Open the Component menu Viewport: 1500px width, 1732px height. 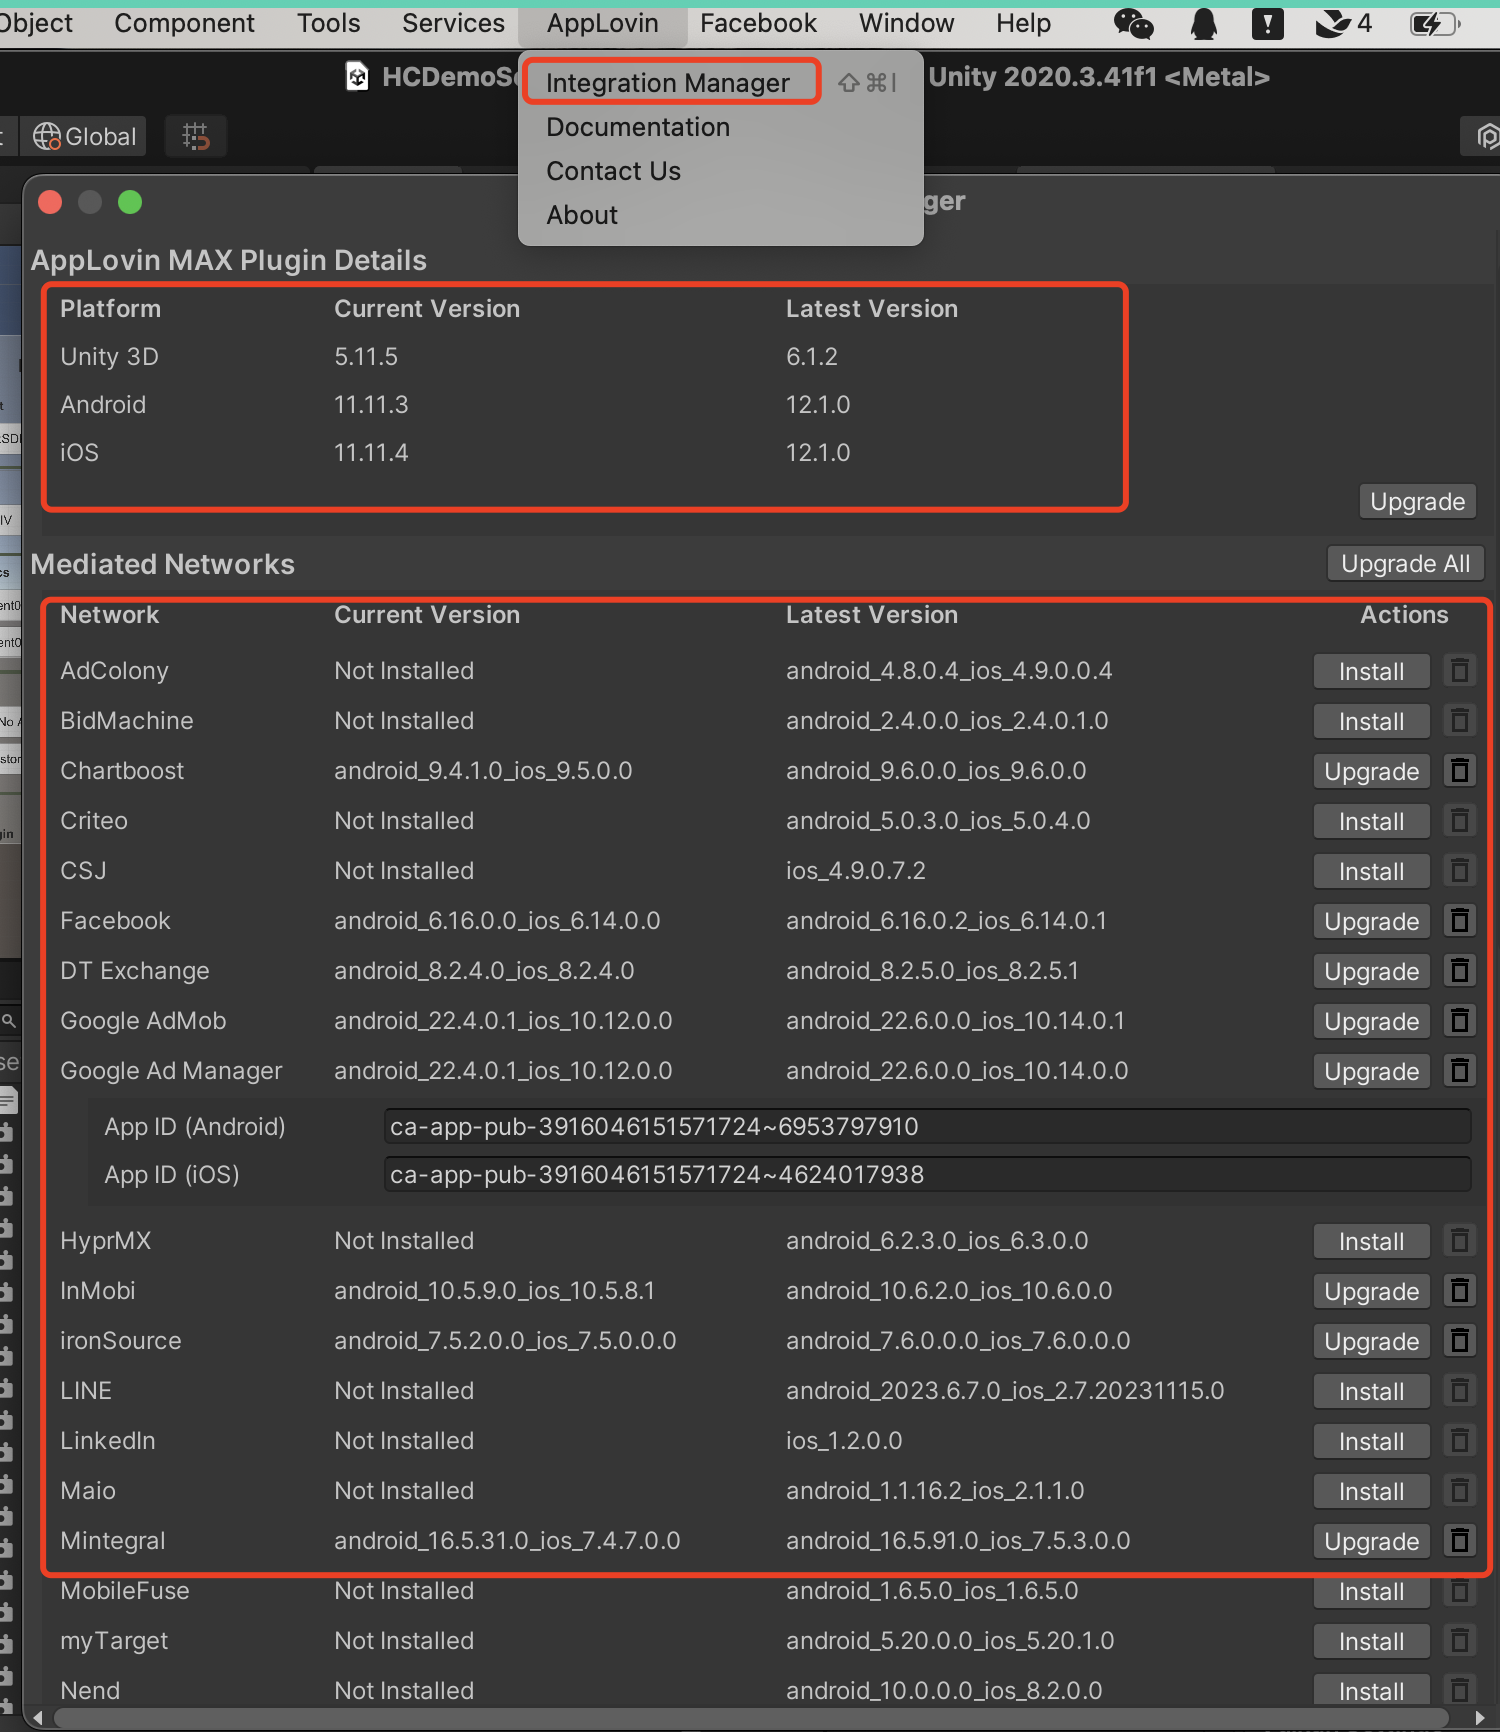click(x=184, y=23)
